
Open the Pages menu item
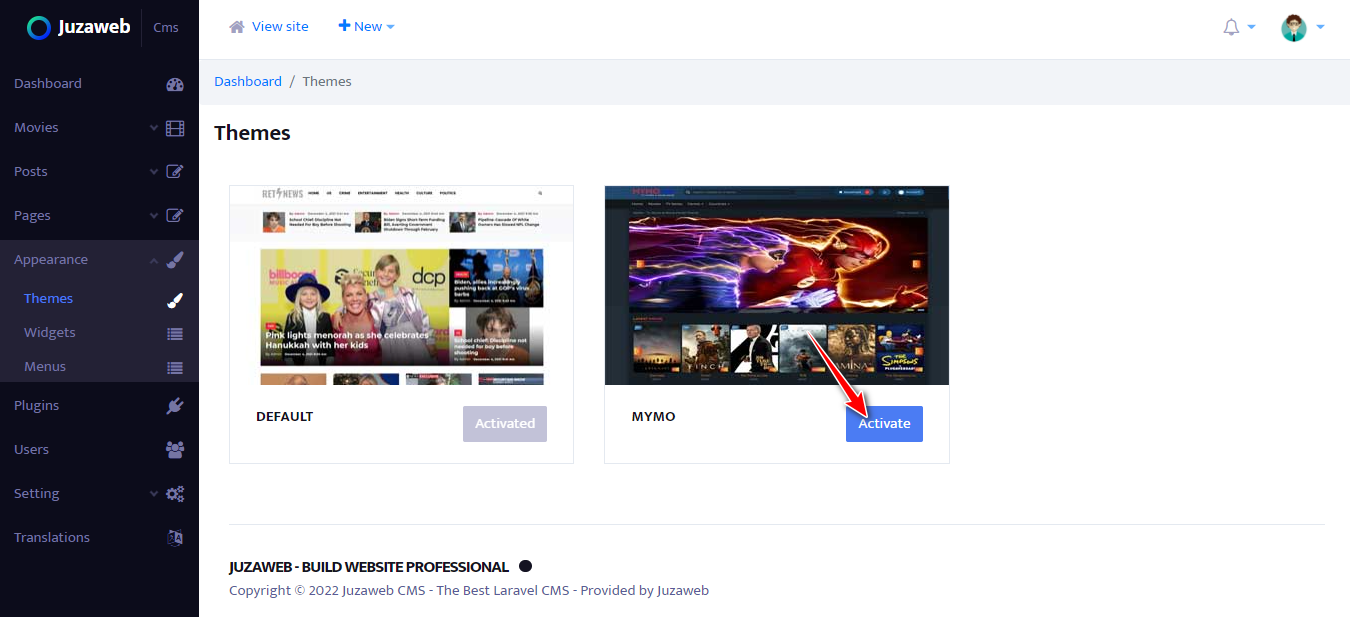(x=99, y=216)
